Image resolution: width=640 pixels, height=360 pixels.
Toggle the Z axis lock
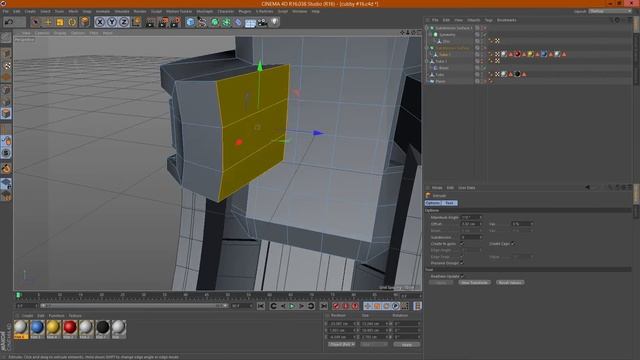point(124,22)
